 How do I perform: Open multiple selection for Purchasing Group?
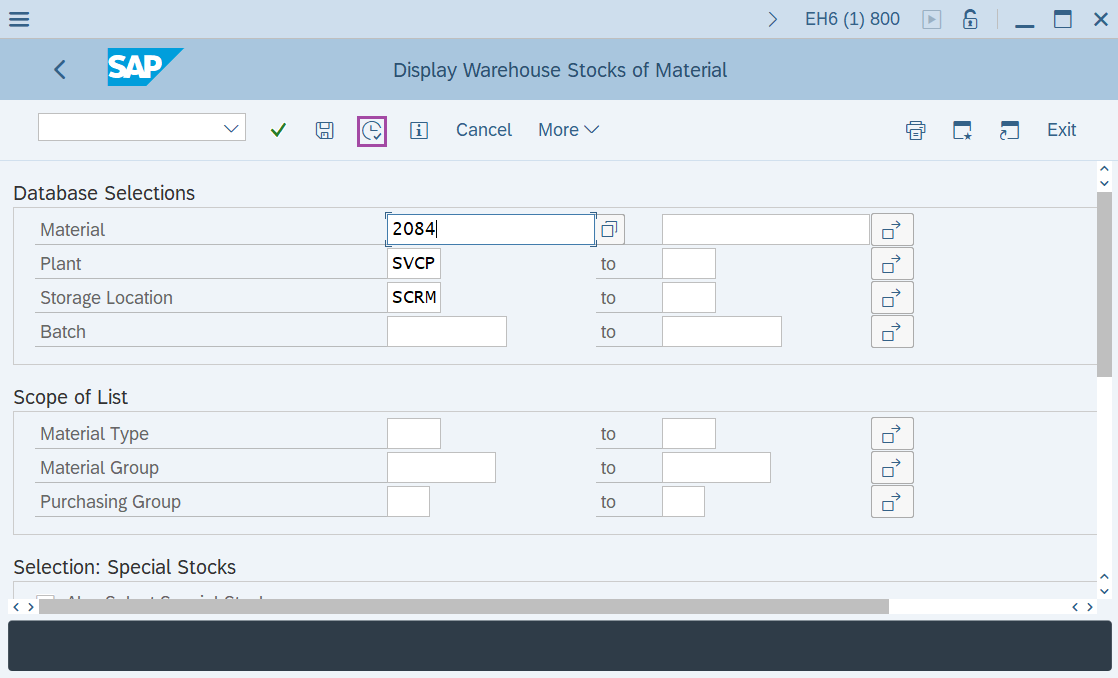click(x=892, y=501)
